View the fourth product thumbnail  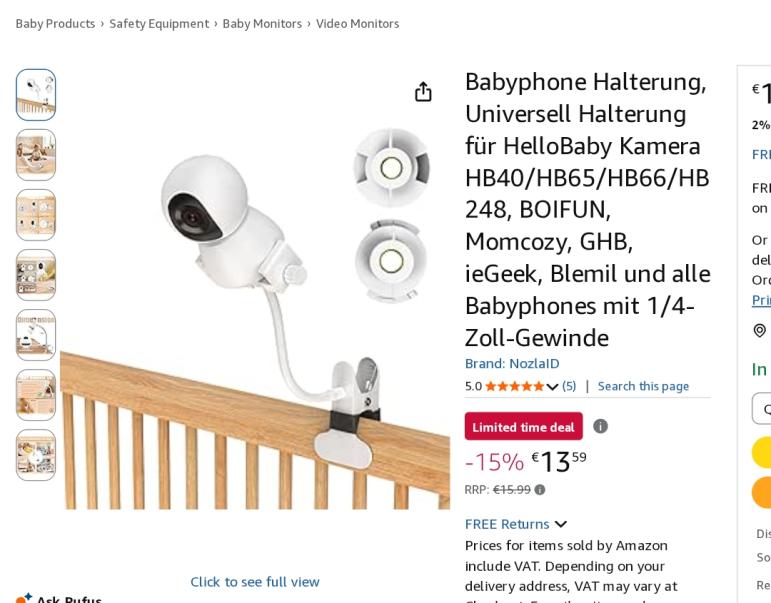pos(36,275)
